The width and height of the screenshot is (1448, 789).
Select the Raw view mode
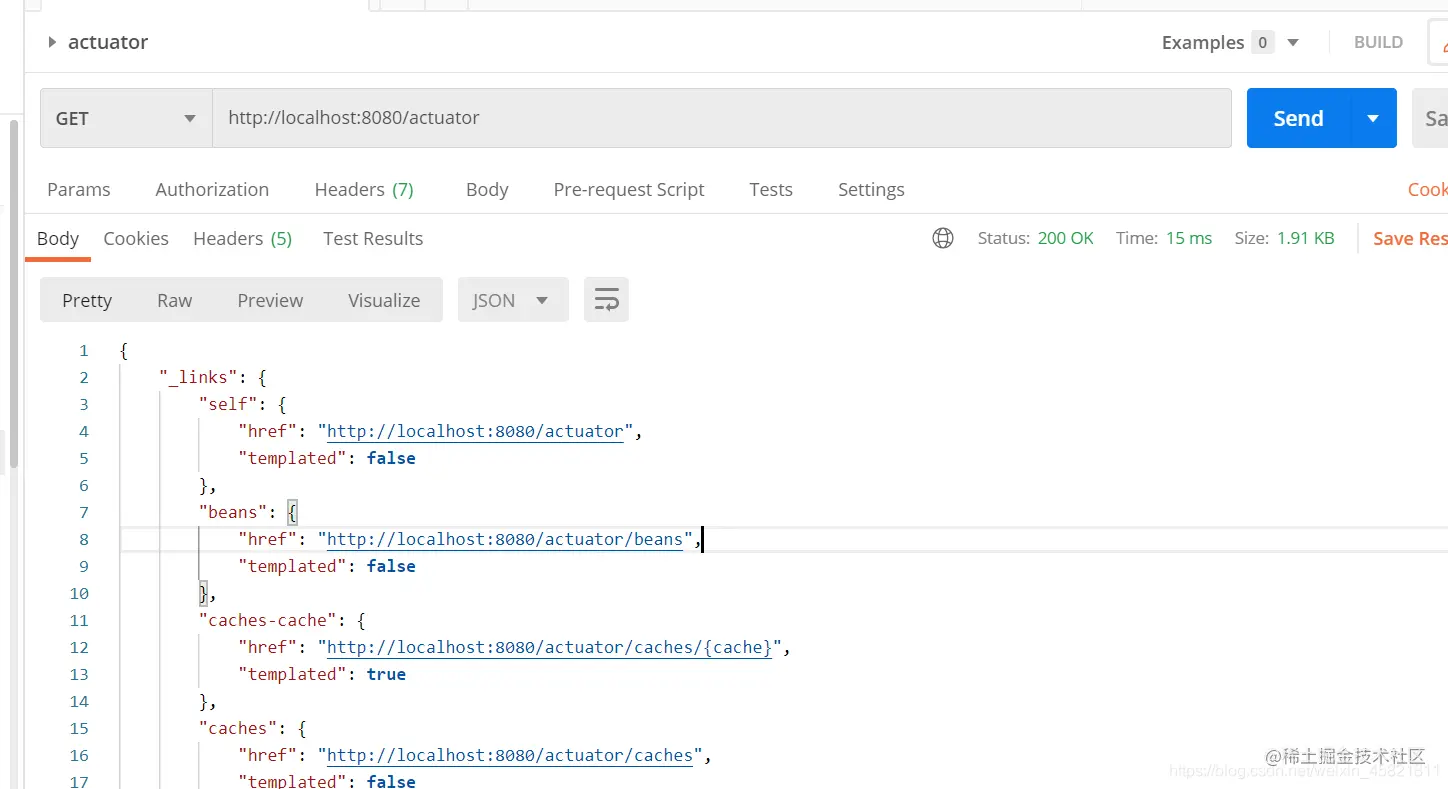click(x=175, y=300)
